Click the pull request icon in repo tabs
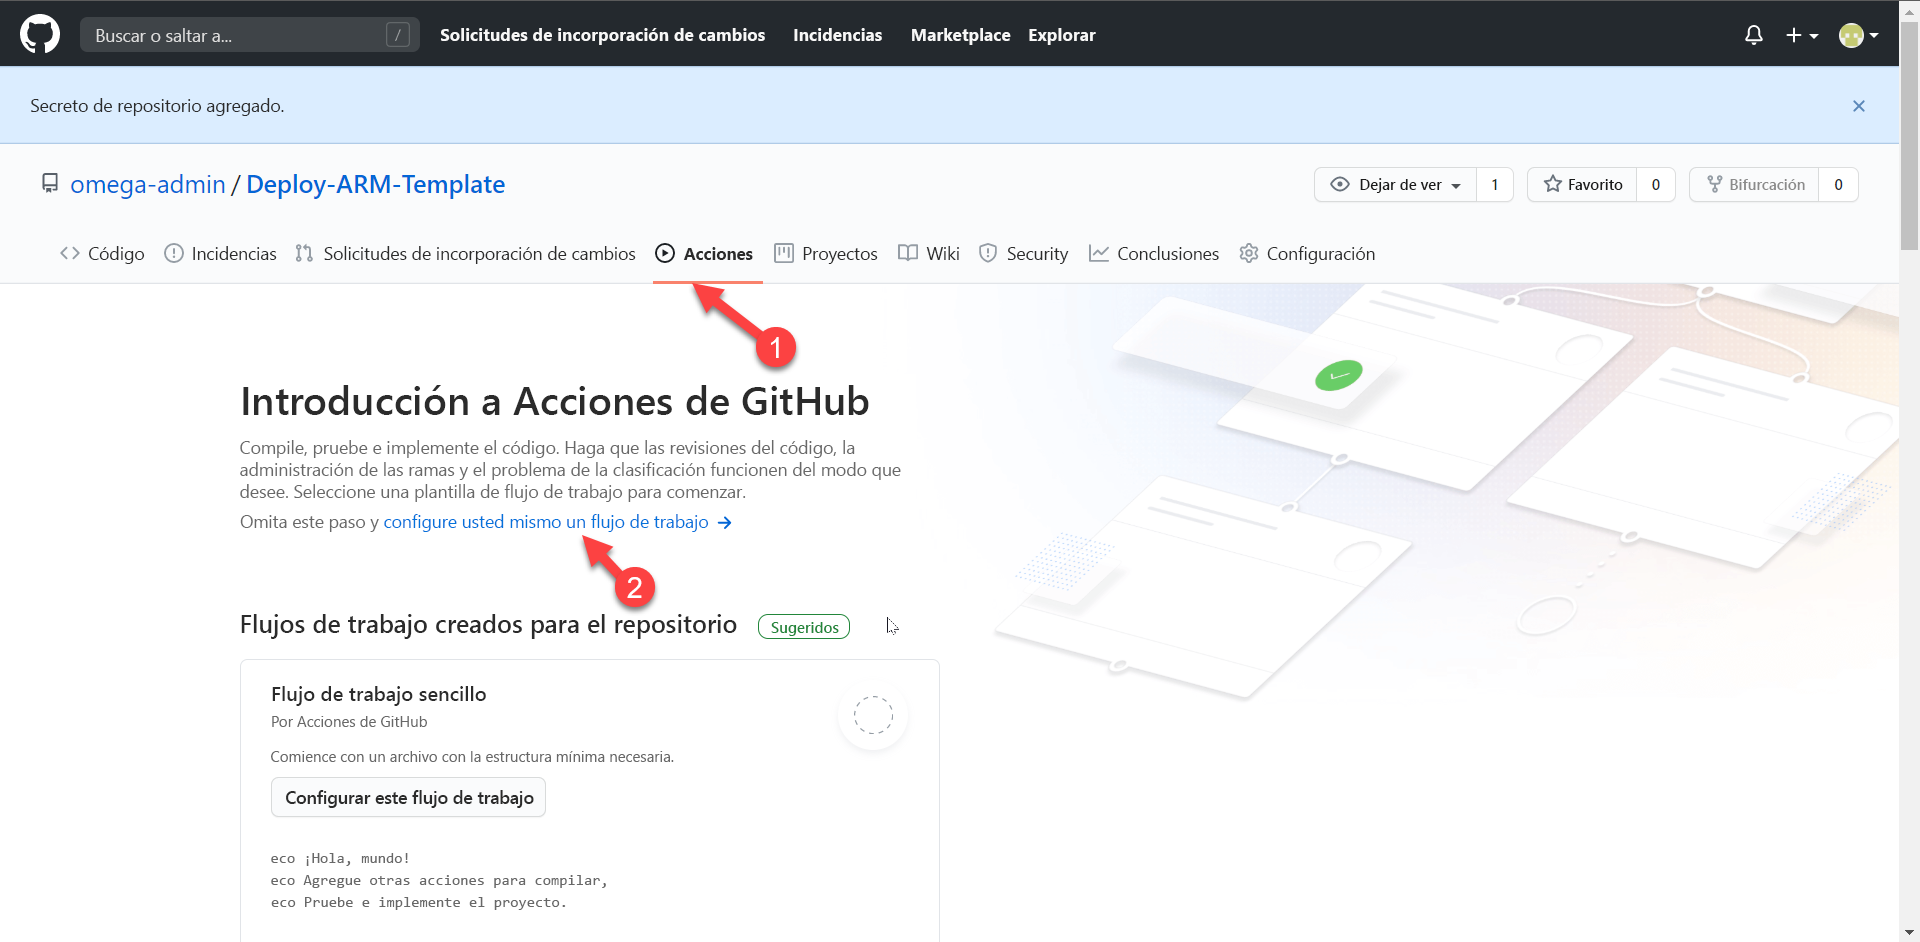Viewport: 1920px width, 942px height. [x=304, y=253]
